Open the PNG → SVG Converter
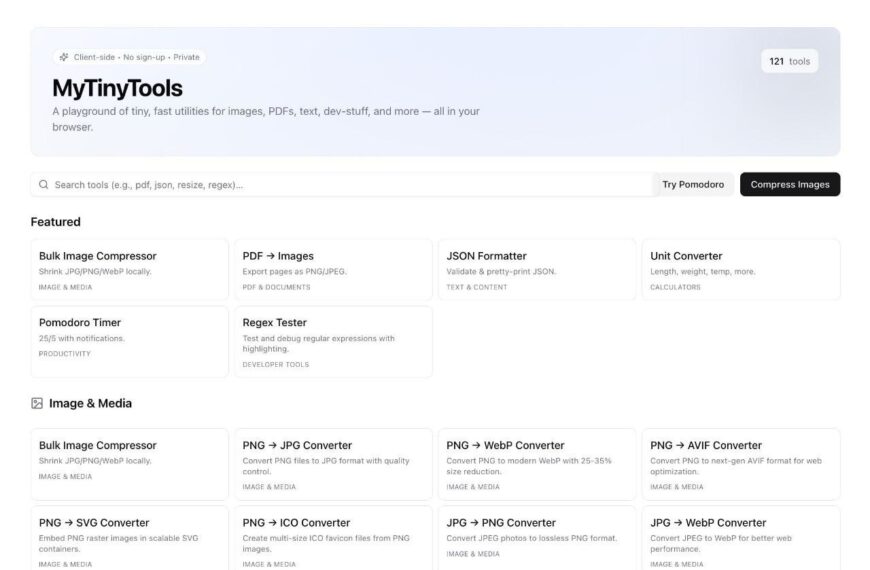This screenshot has width=870, height=570. [x=129, y=540]
